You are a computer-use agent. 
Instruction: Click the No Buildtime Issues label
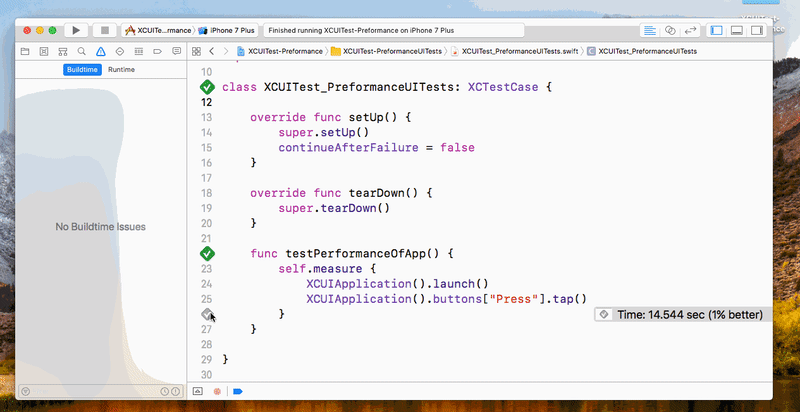101,227
